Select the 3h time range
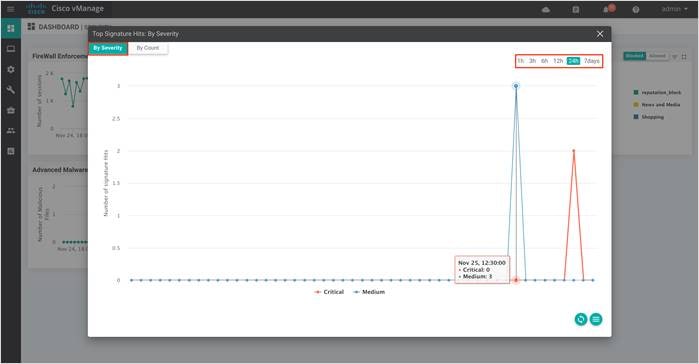The height and width of the screenshot is (364, 699). pos(532,61)
